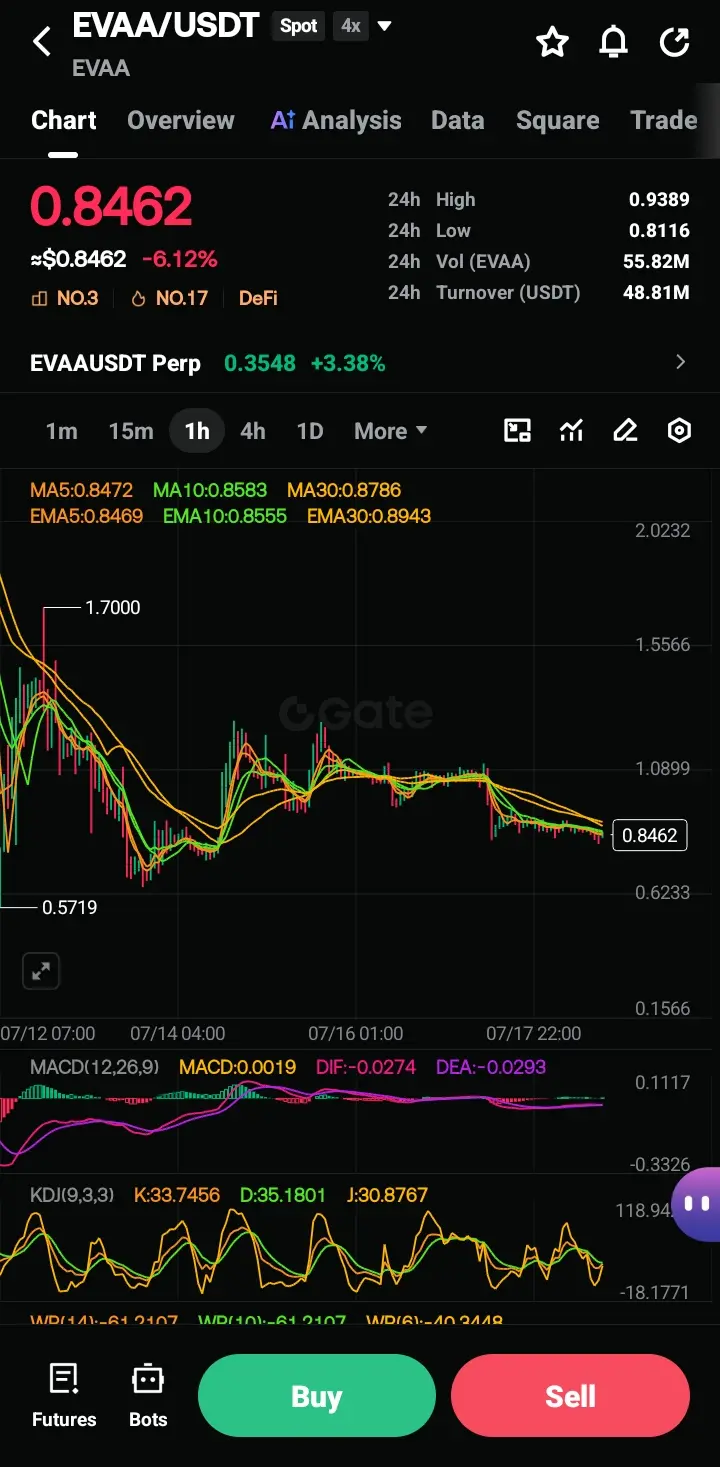Select the 4h timeframe
The image size is (720, 1467).
click(253, 431)
